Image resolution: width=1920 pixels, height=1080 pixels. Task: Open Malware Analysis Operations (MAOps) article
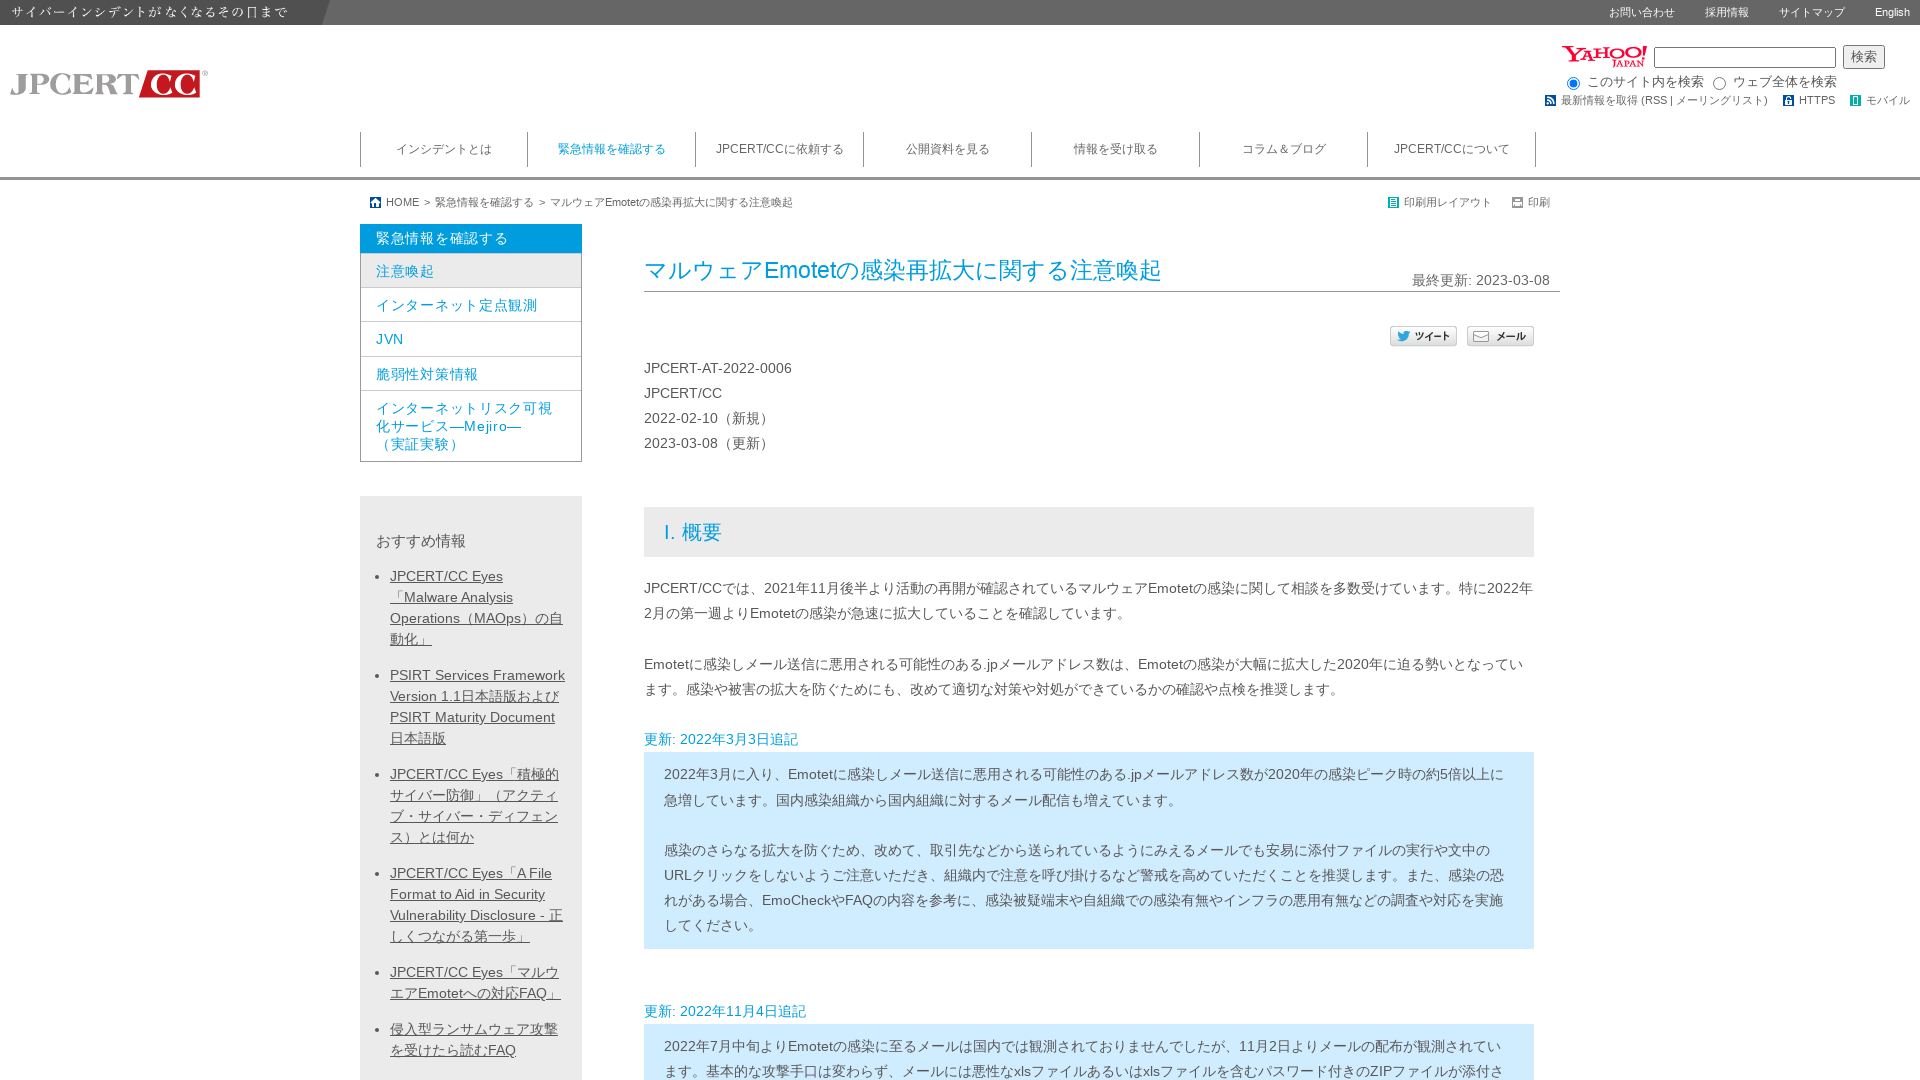click(x=476, y=608)
